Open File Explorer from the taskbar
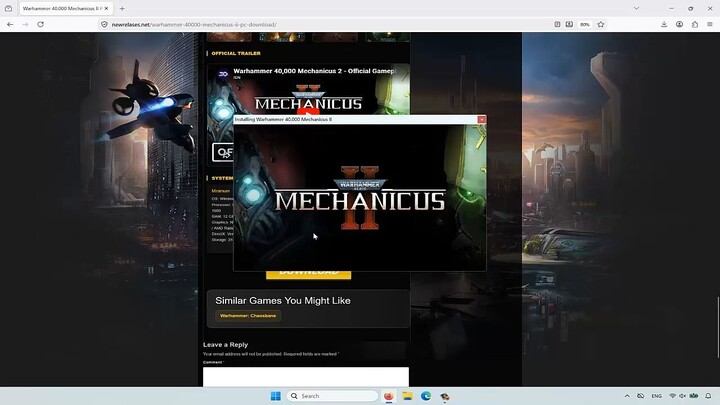720x405 pixels. coord(407,396)
